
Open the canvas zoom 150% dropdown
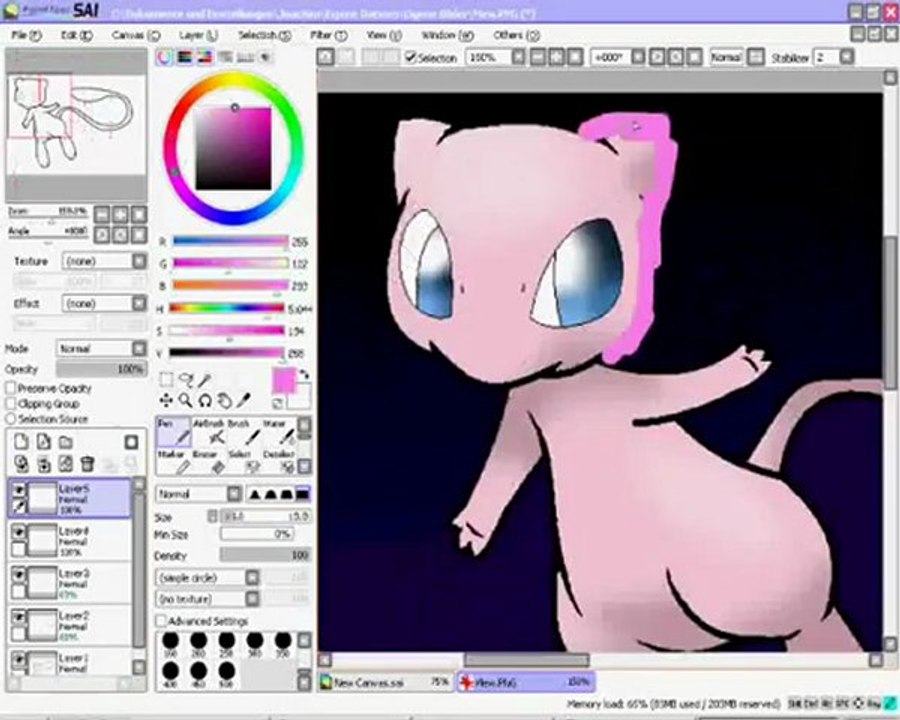point(518,57)
